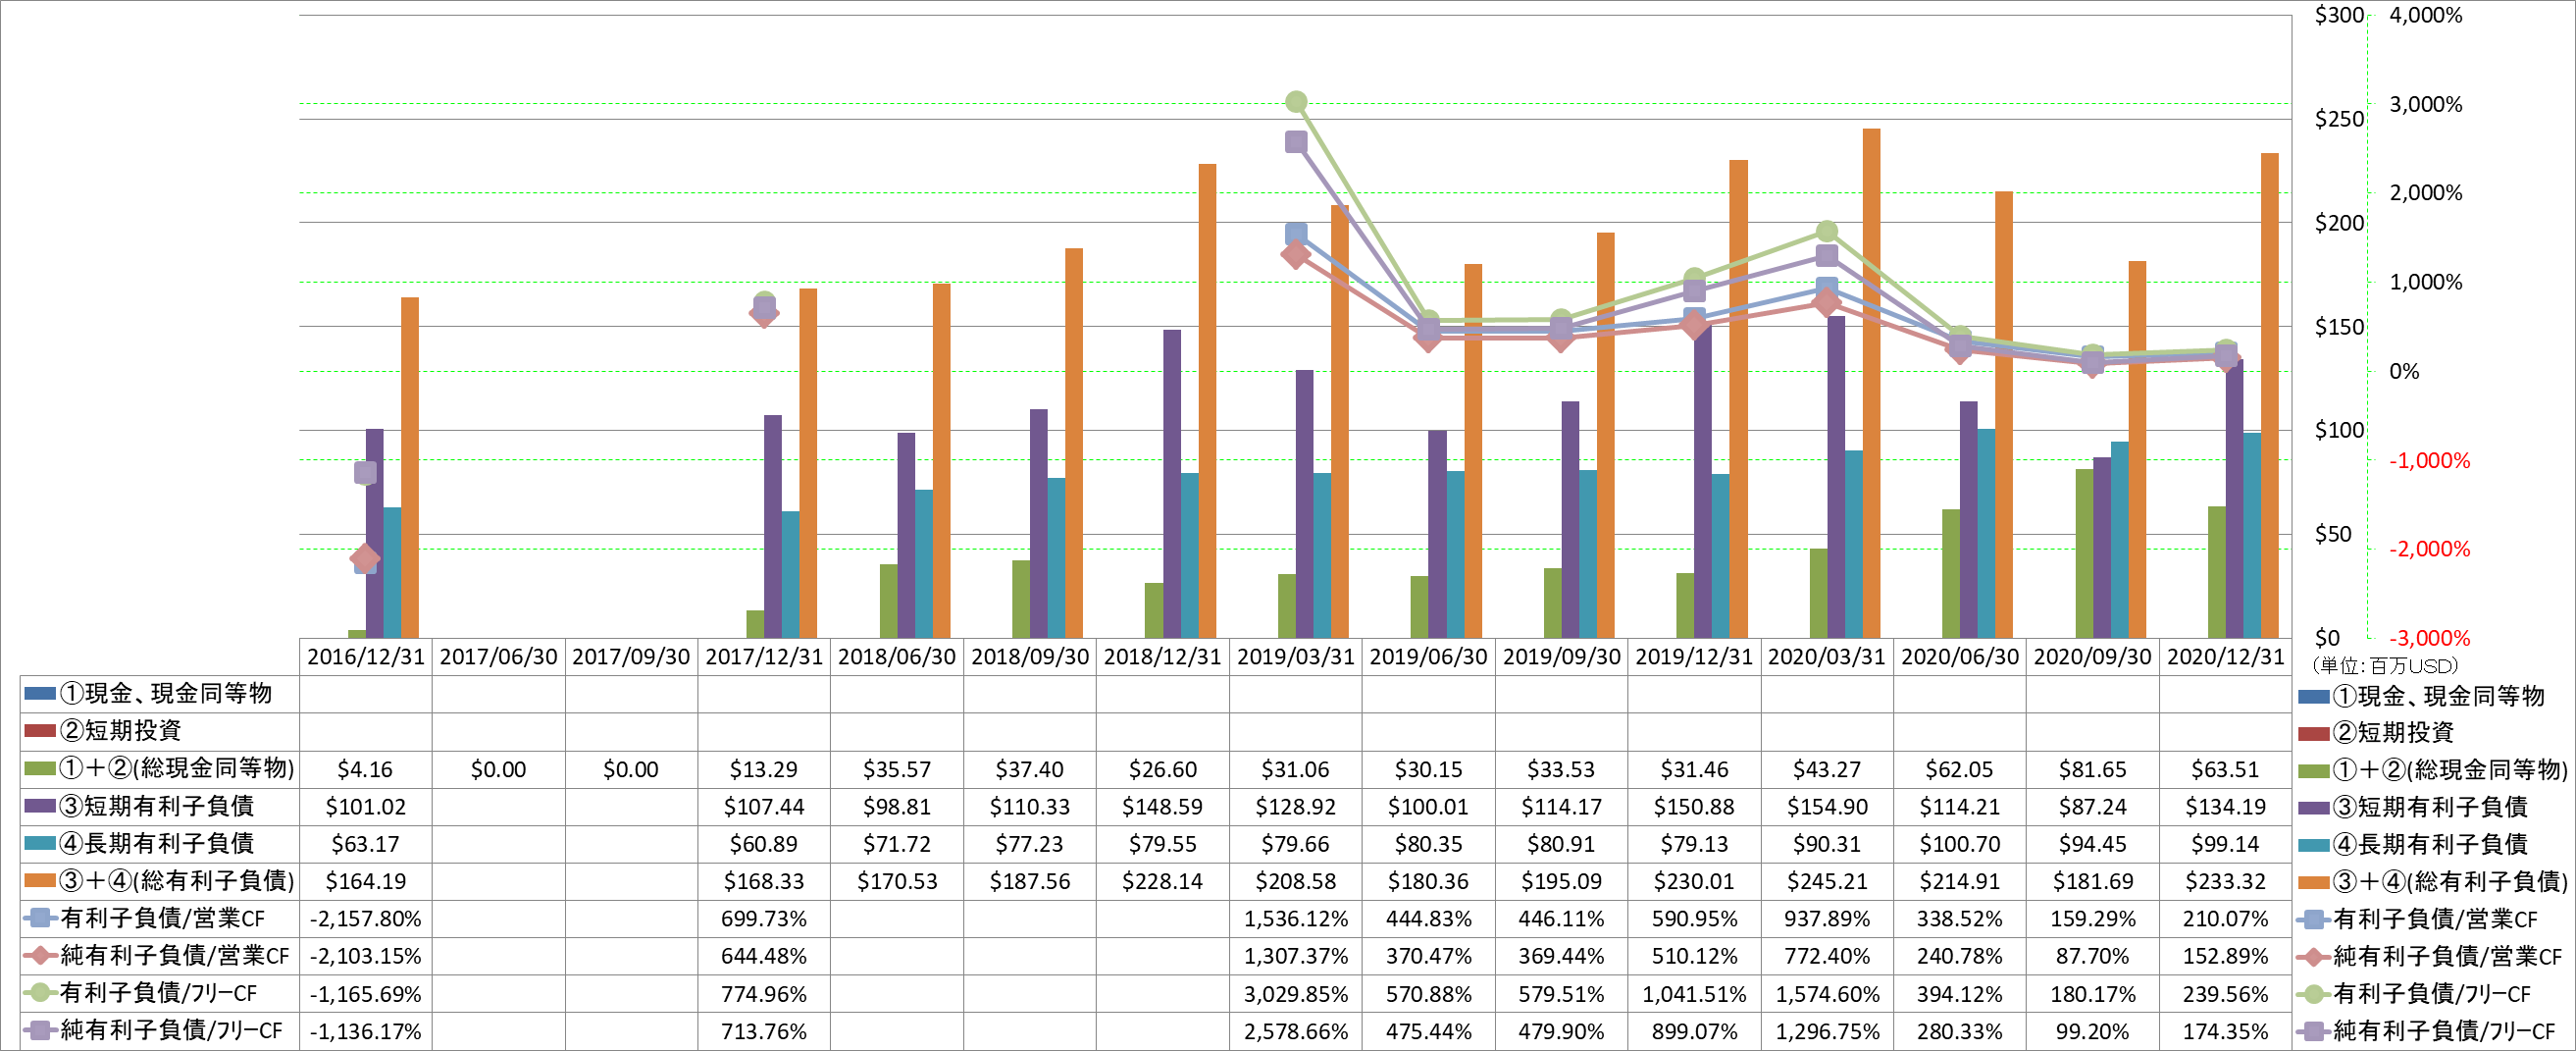
Task: Select the left legend row ②短期投資
Action: coord(160,731)
